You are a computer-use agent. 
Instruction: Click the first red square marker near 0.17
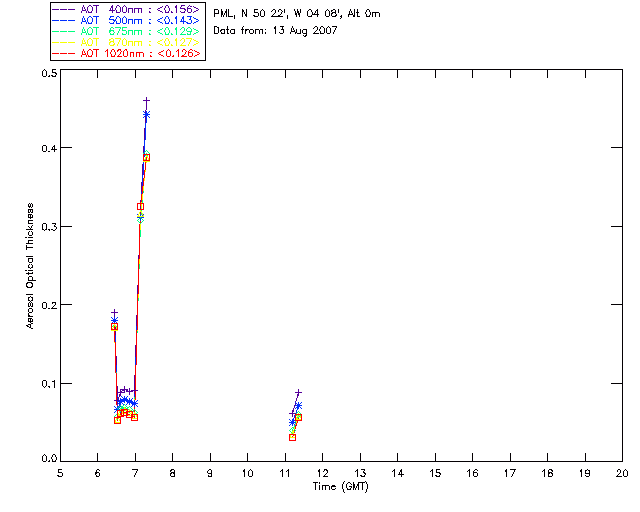tap(114, 327)
